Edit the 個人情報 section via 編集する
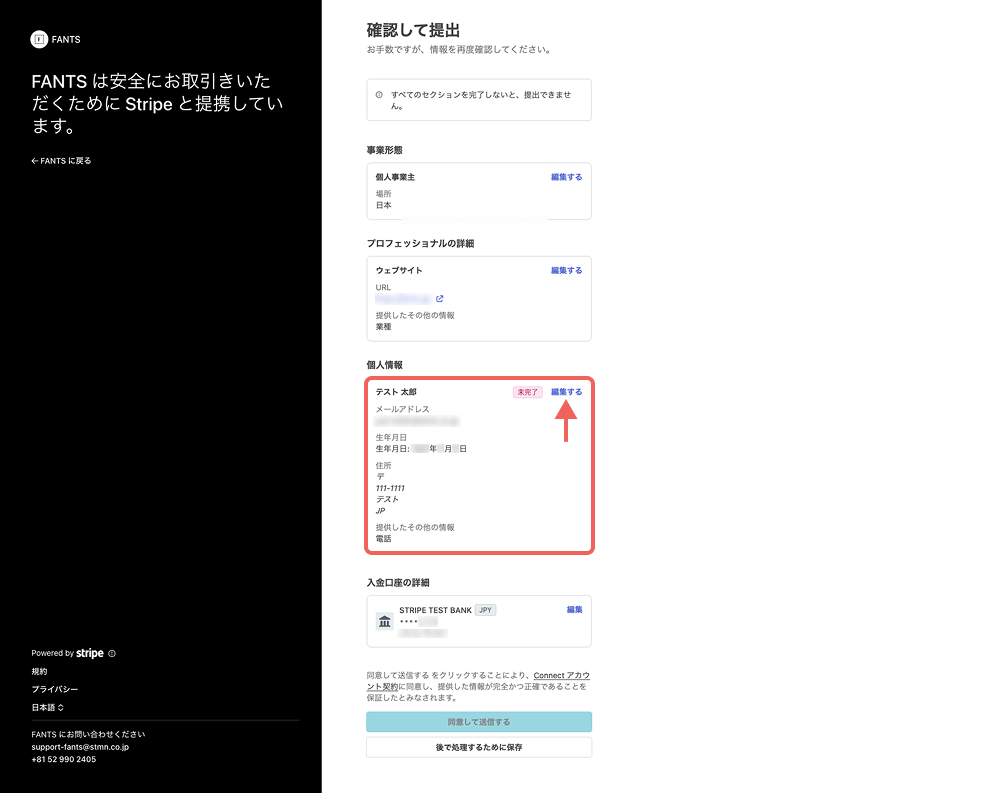This screenshot has height=793, width=982. pos(566,392)
